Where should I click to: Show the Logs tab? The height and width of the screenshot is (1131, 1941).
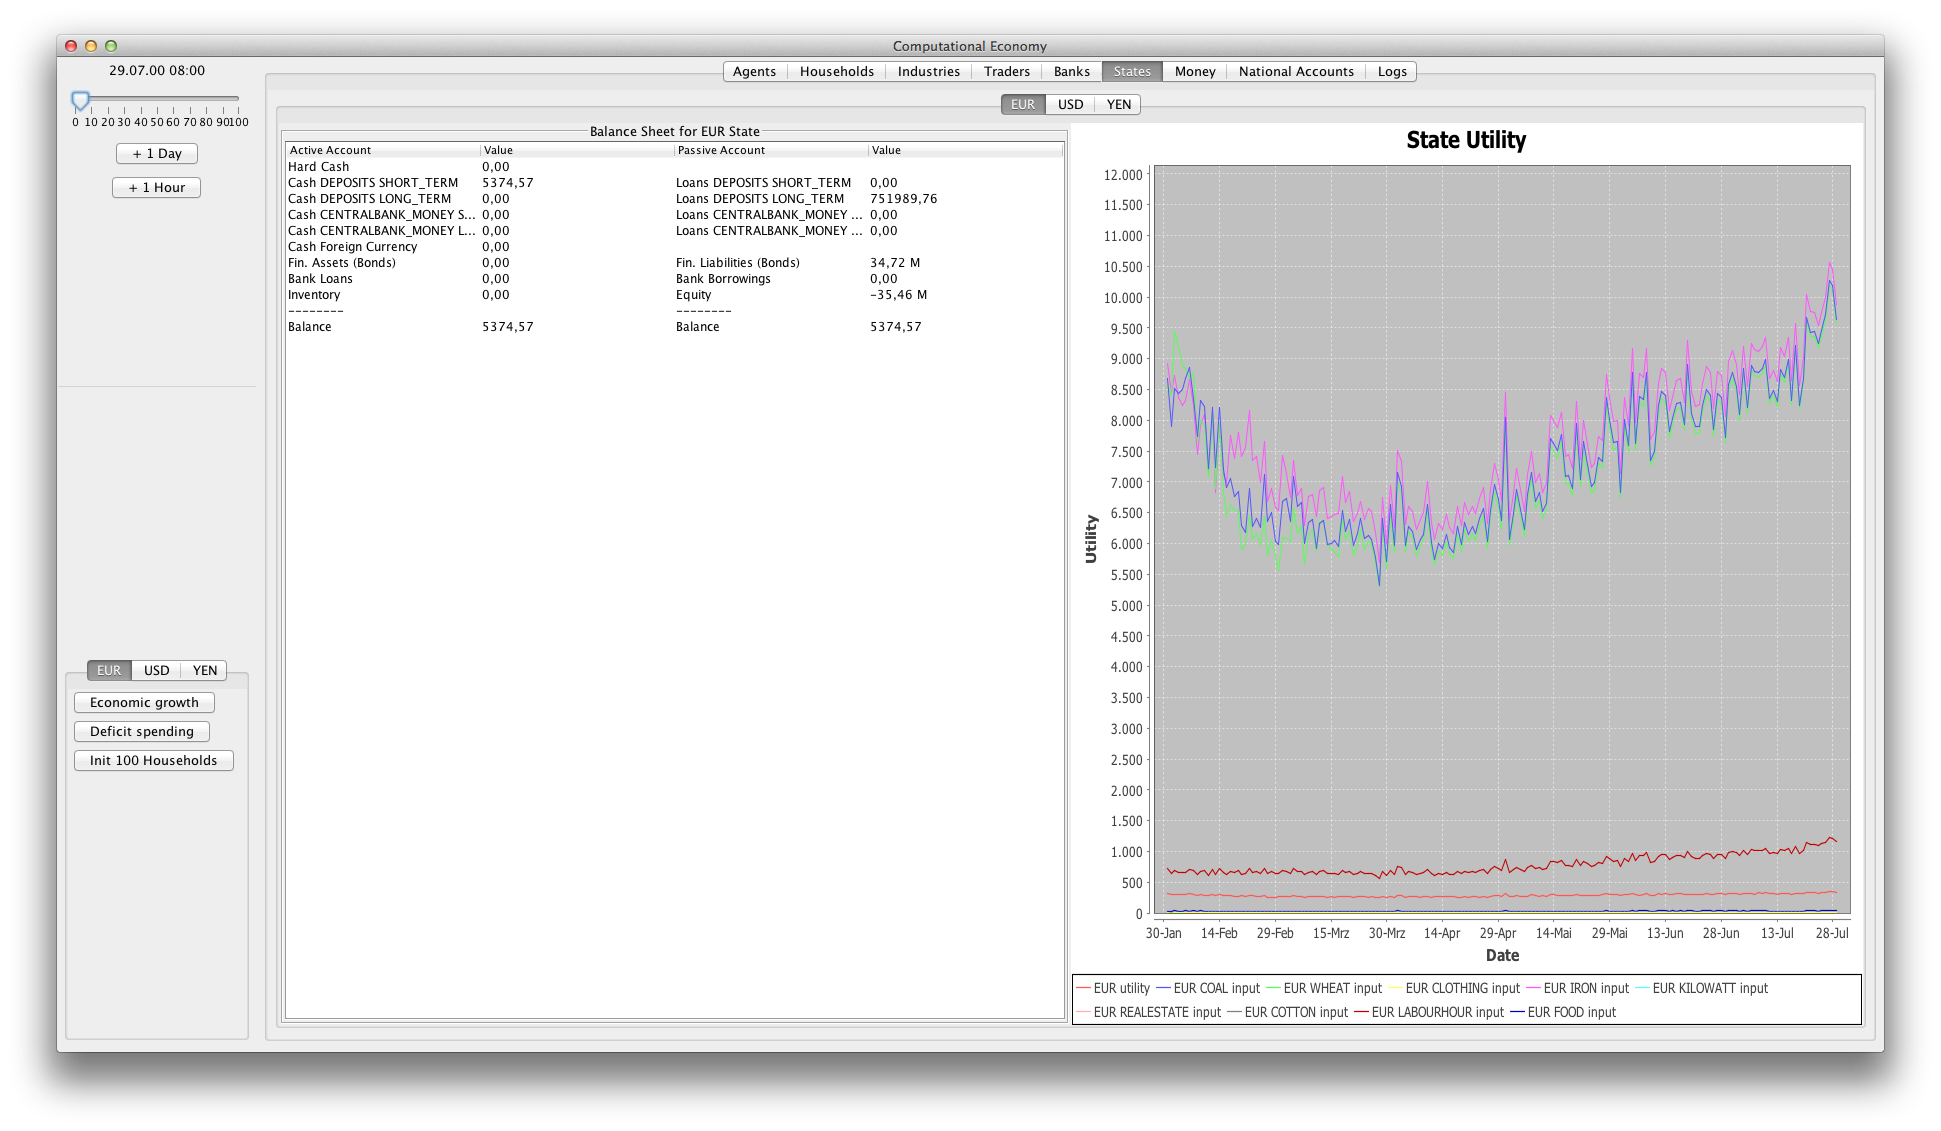coord(1391,71)
